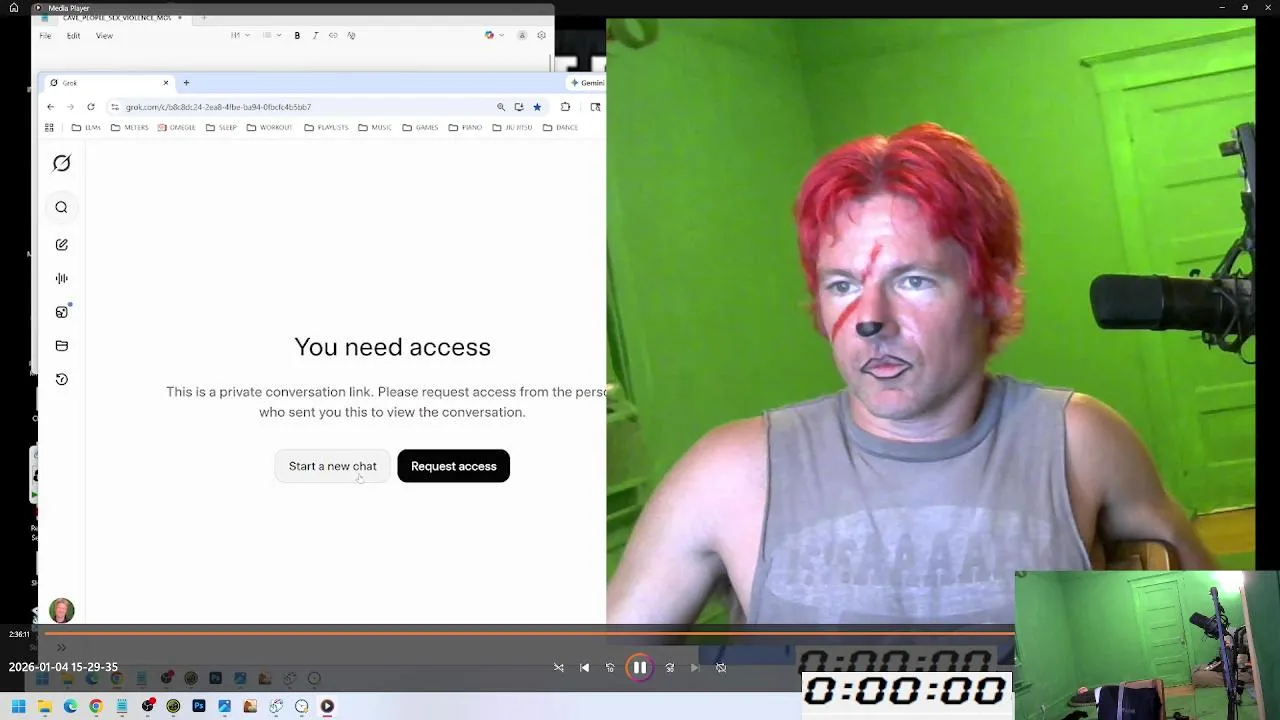The height and width of the screenshot is (720, 1280).
Task: Click the account icon in Notepad
Action: click(x=521, y=36)
